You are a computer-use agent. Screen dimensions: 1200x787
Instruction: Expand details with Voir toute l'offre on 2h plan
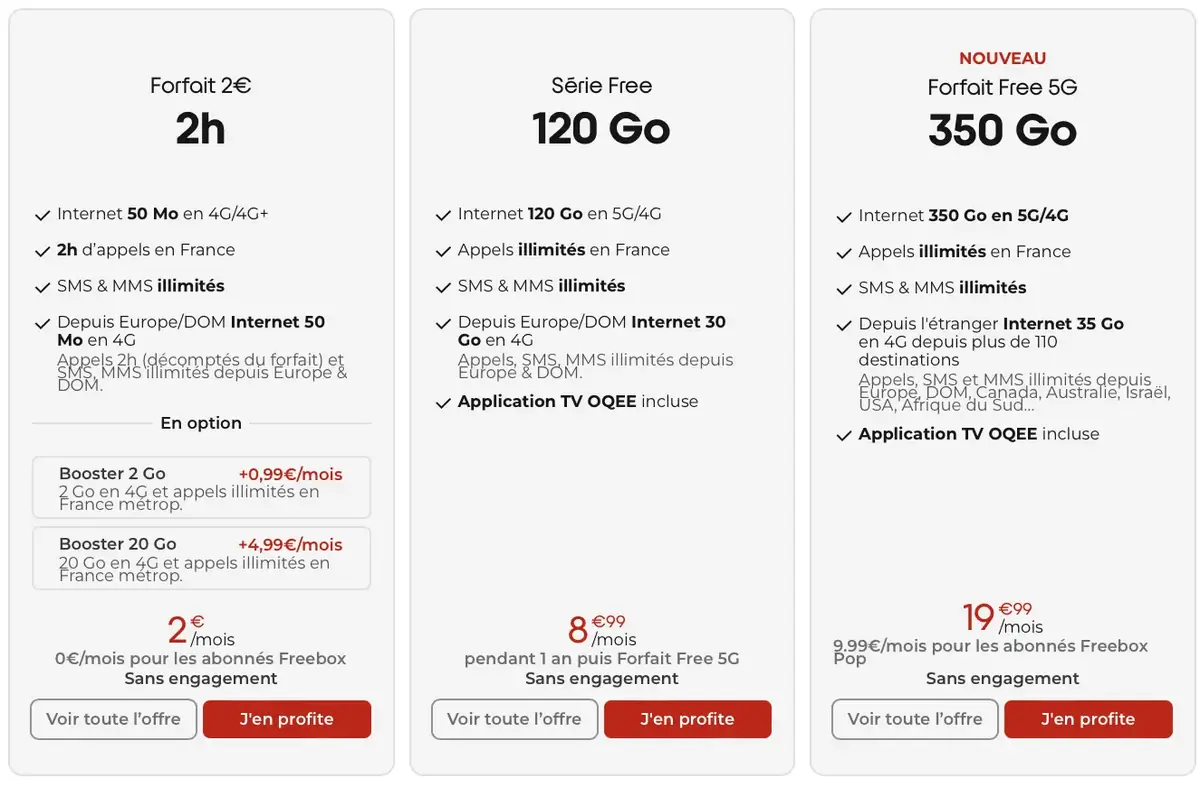(x=113, y=719)
